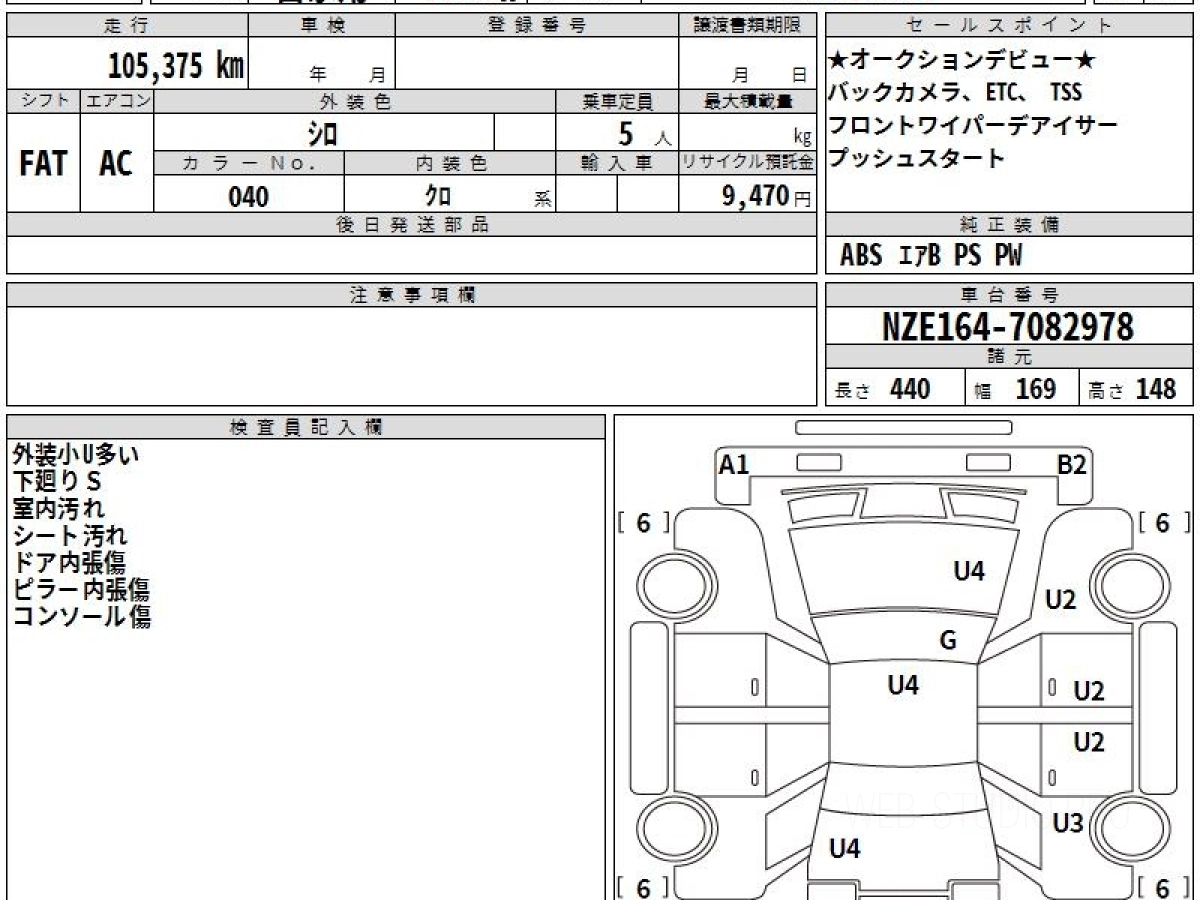Viewport: 1200px width, 900px height.
Task: Click the 最大積載量 header
Action: [748, 101]
